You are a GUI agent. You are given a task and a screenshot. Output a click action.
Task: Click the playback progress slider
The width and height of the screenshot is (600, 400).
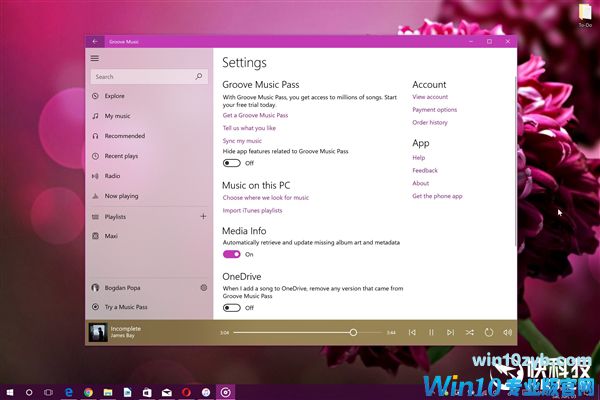pos(307,333)
